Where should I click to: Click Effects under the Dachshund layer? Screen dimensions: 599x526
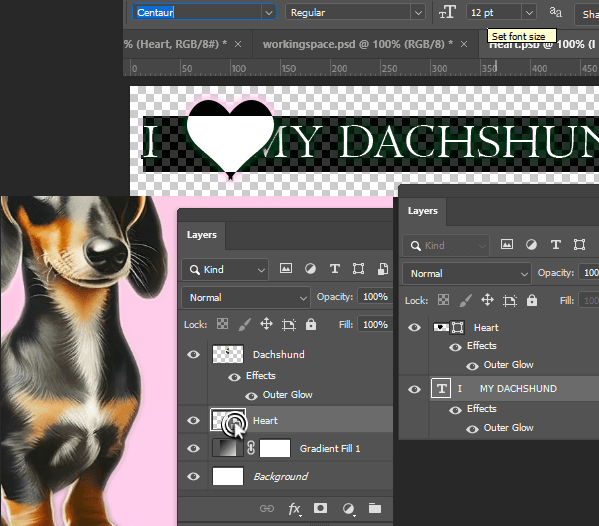click(261, 376)
